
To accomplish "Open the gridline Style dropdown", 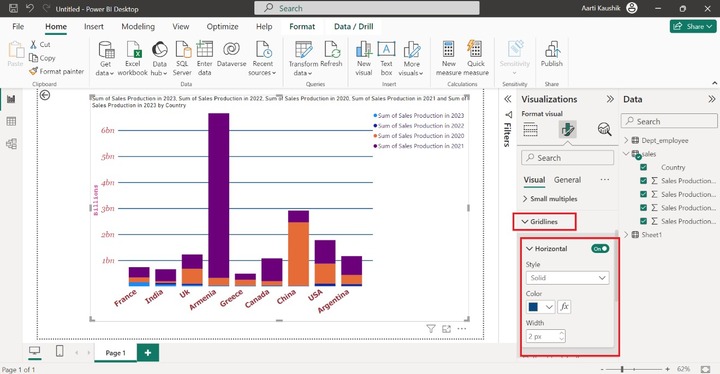I will (568, 278).
